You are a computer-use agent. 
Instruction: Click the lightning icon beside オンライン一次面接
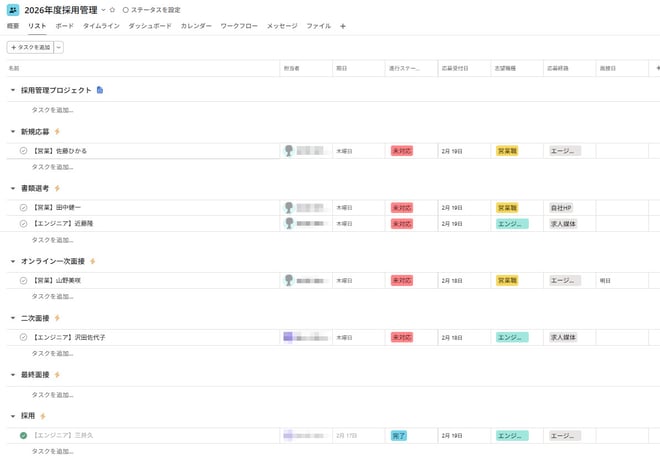coord(93,261)
